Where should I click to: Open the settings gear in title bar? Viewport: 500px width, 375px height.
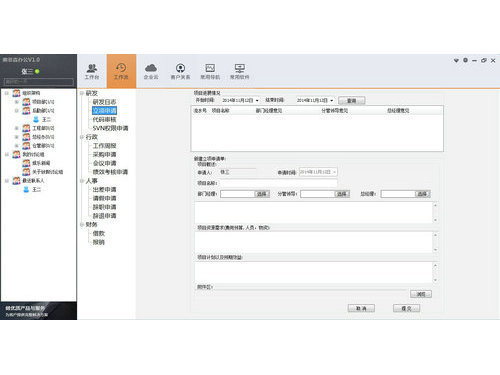pos(465,60)
